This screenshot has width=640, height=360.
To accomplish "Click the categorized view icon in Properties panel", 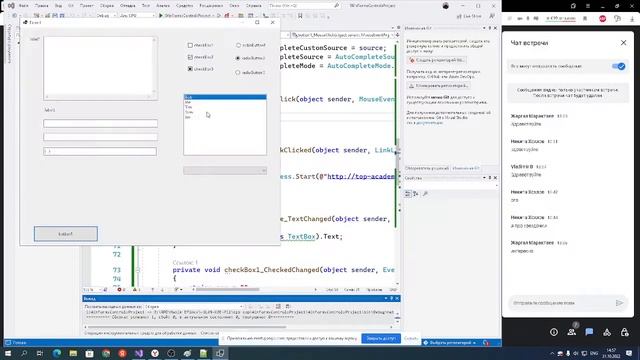I will [x=408, y=194].
